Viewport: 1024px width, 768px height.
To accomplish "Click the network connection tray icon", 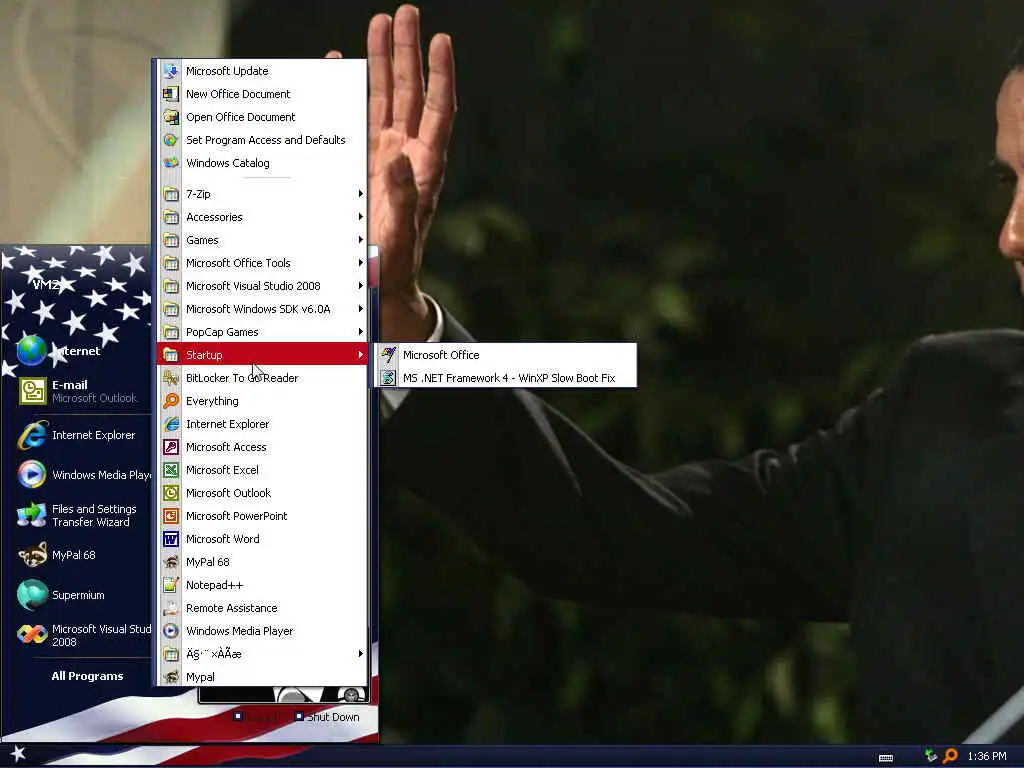I will coord(931,756).
